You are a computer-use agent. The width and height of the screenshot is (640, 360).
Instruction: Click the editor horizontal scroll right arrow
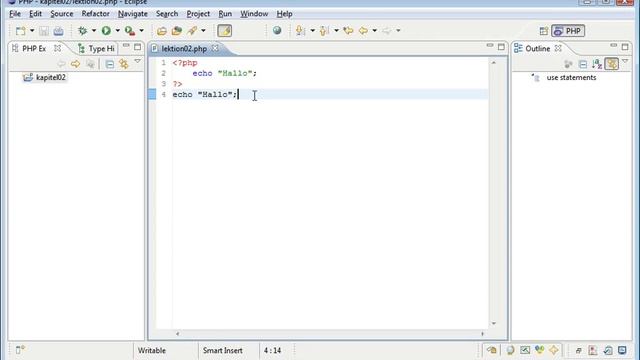coord(482,334)
